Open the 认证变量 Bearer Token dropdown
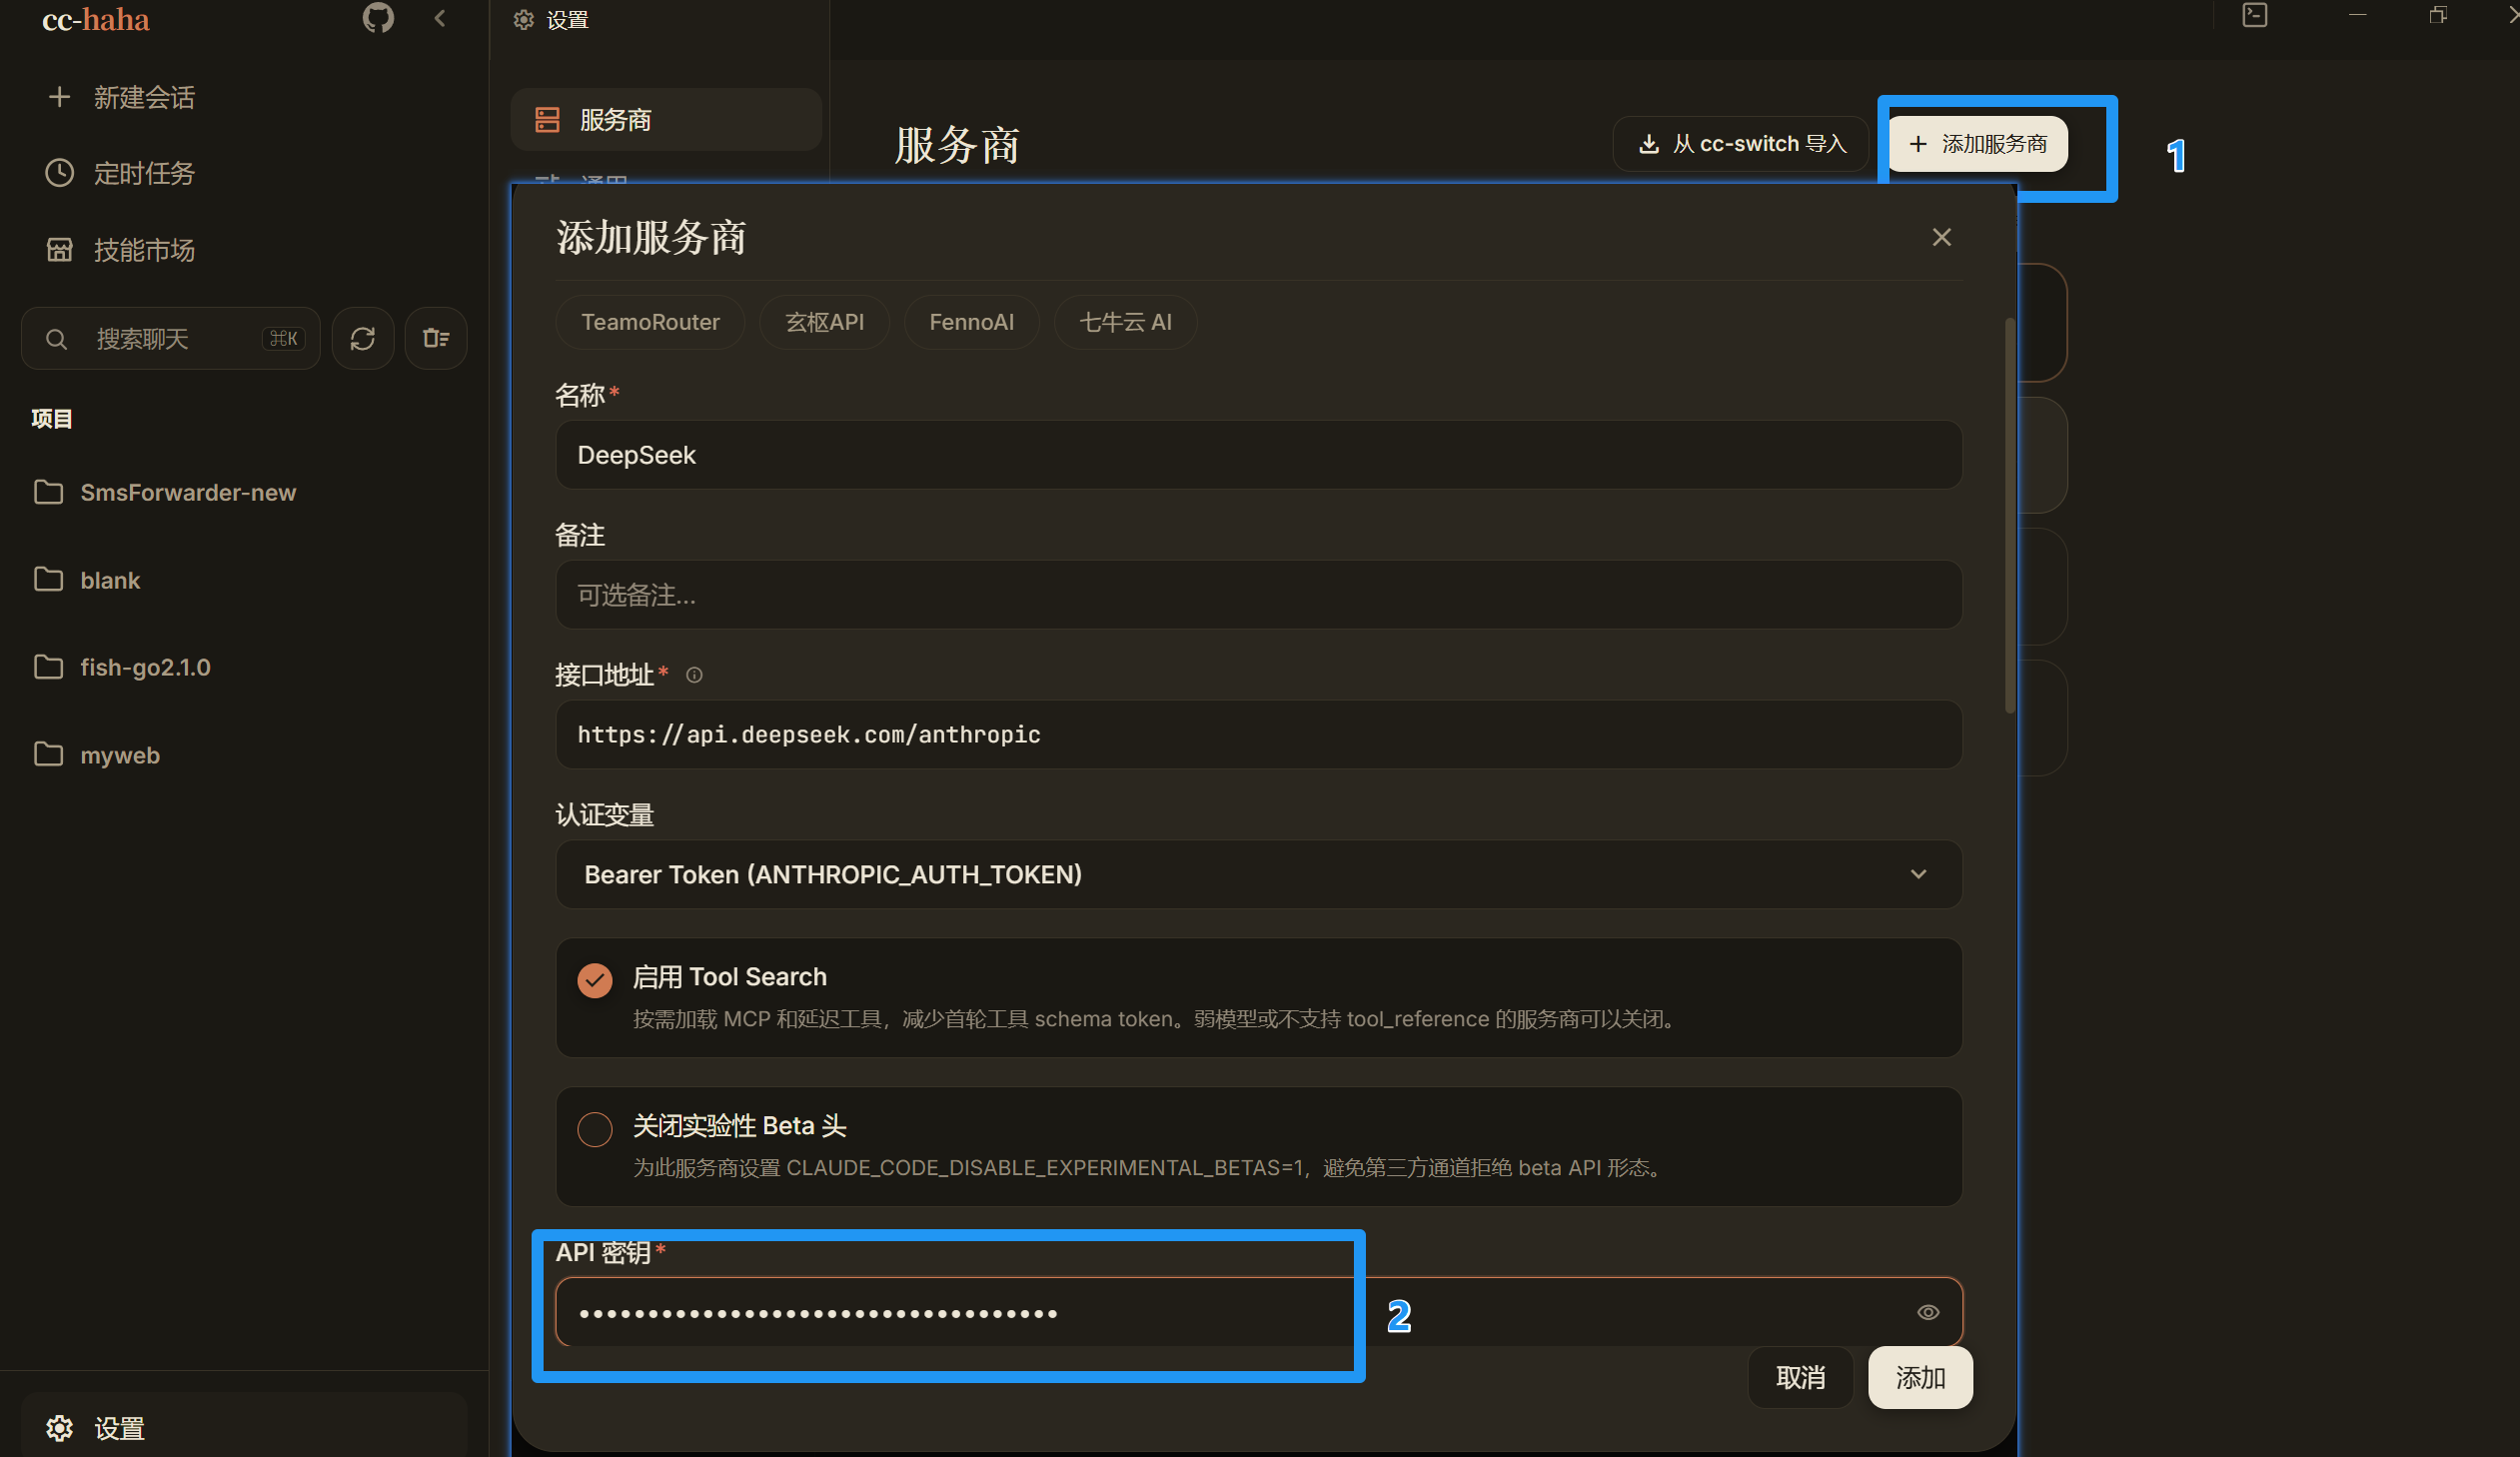Screen dimensions: 2520x1457 click(1259, 875)
